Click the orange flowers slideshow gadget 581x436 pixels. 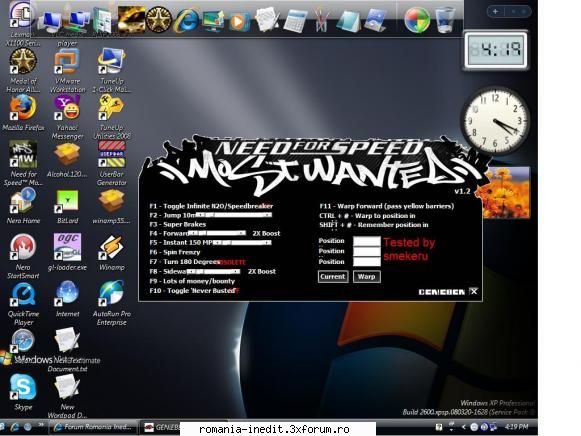(x=506, y=193)
